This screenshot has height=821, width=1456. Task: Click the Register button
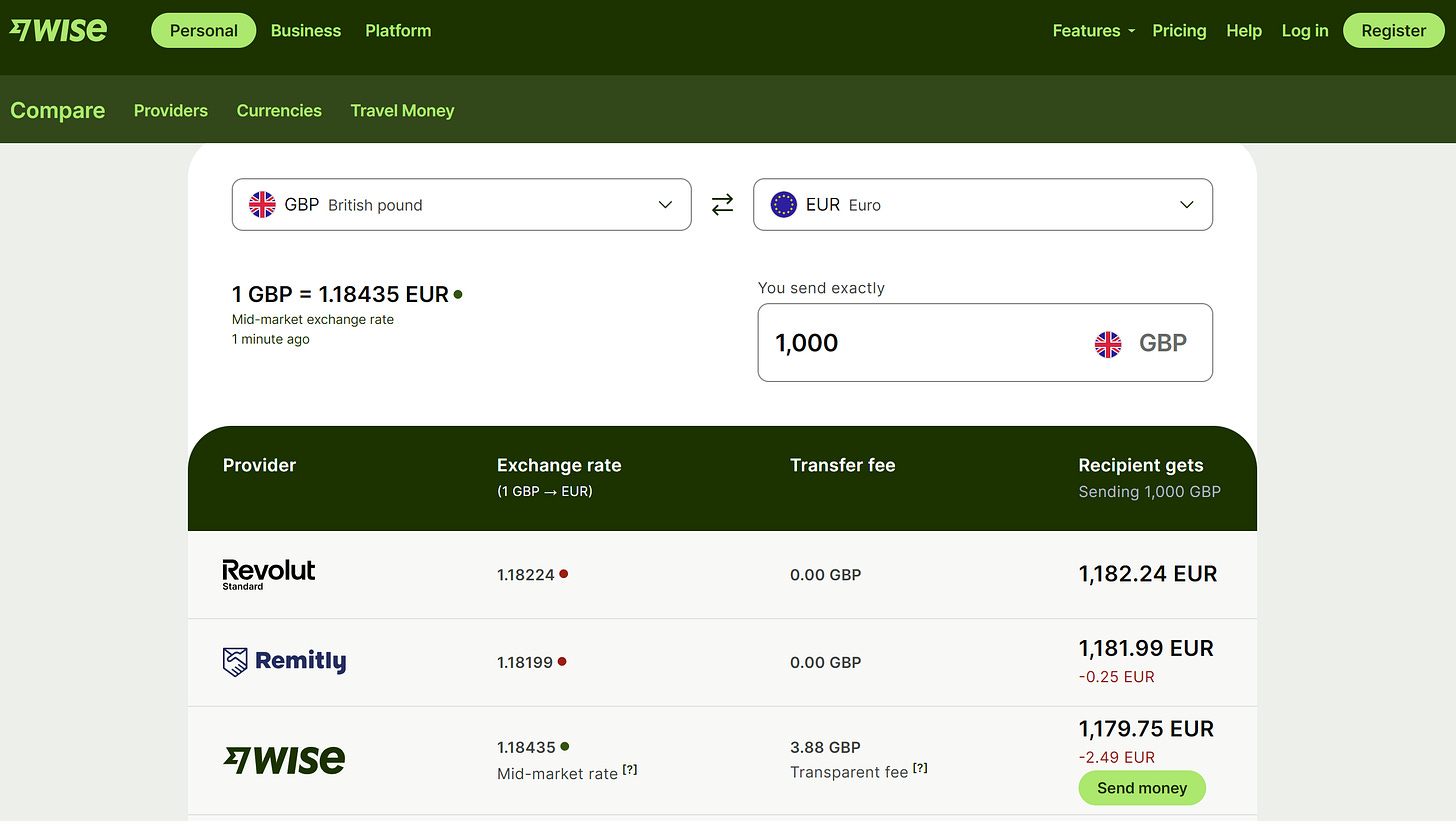click(x=1393, y=30)
